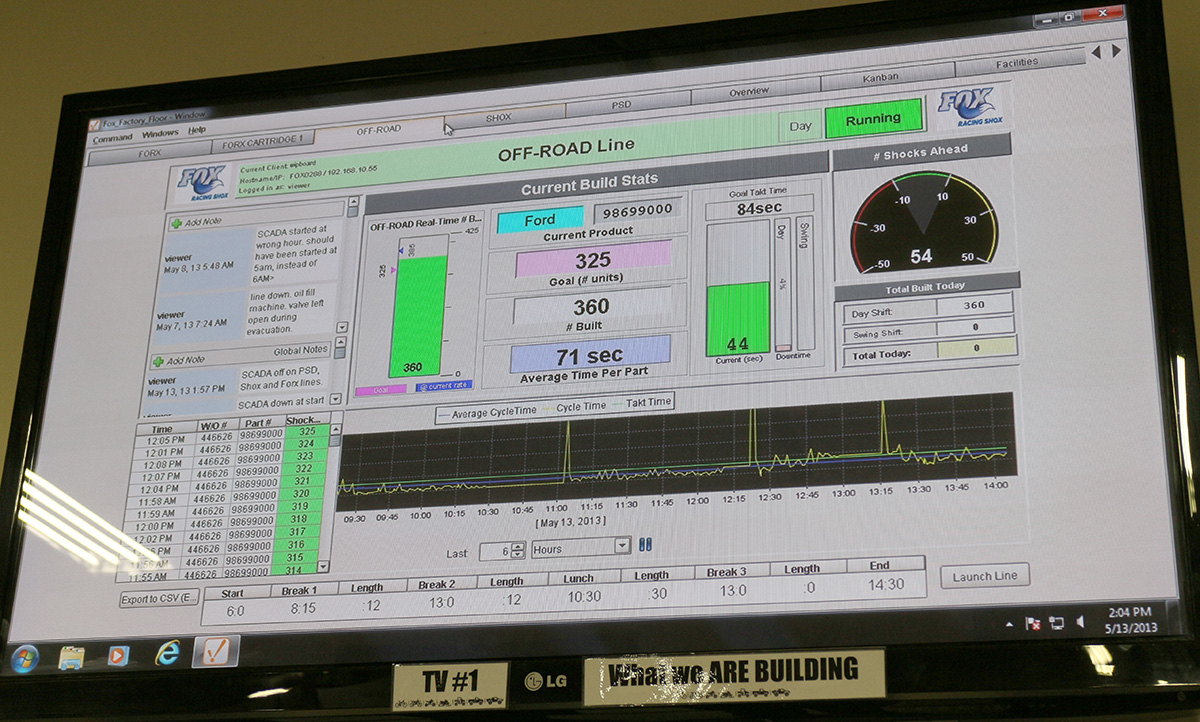Screen dimensions: 1200x722
Task: Click Add Note icon beside Global Notes
Action: 157,360
